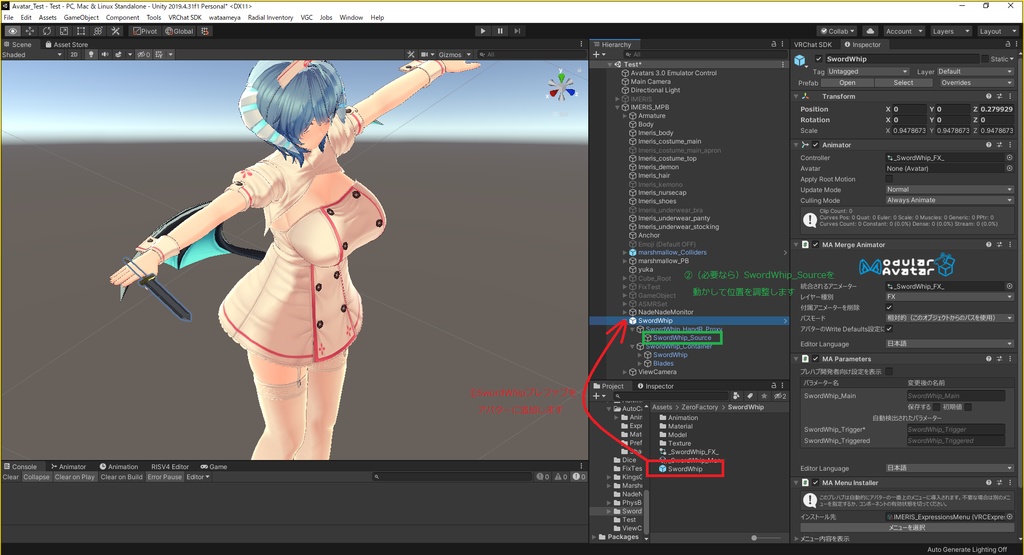Viewport: 1024px width, 555px height.
Task: Toggle MA Merge Animator enabled
Action: pyautogui.click(x=815, y=244)
